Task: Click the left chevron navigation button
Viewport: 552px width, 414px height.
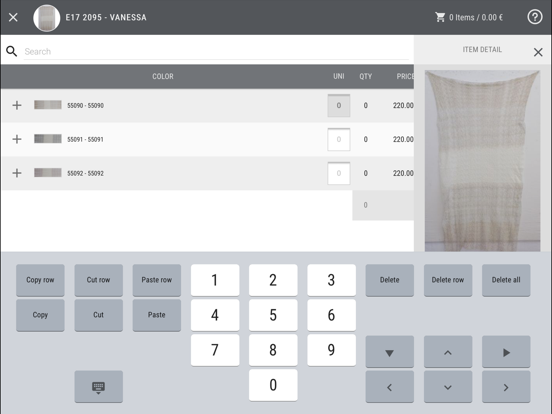Action: pyautogui.click(x=390, y=387)
